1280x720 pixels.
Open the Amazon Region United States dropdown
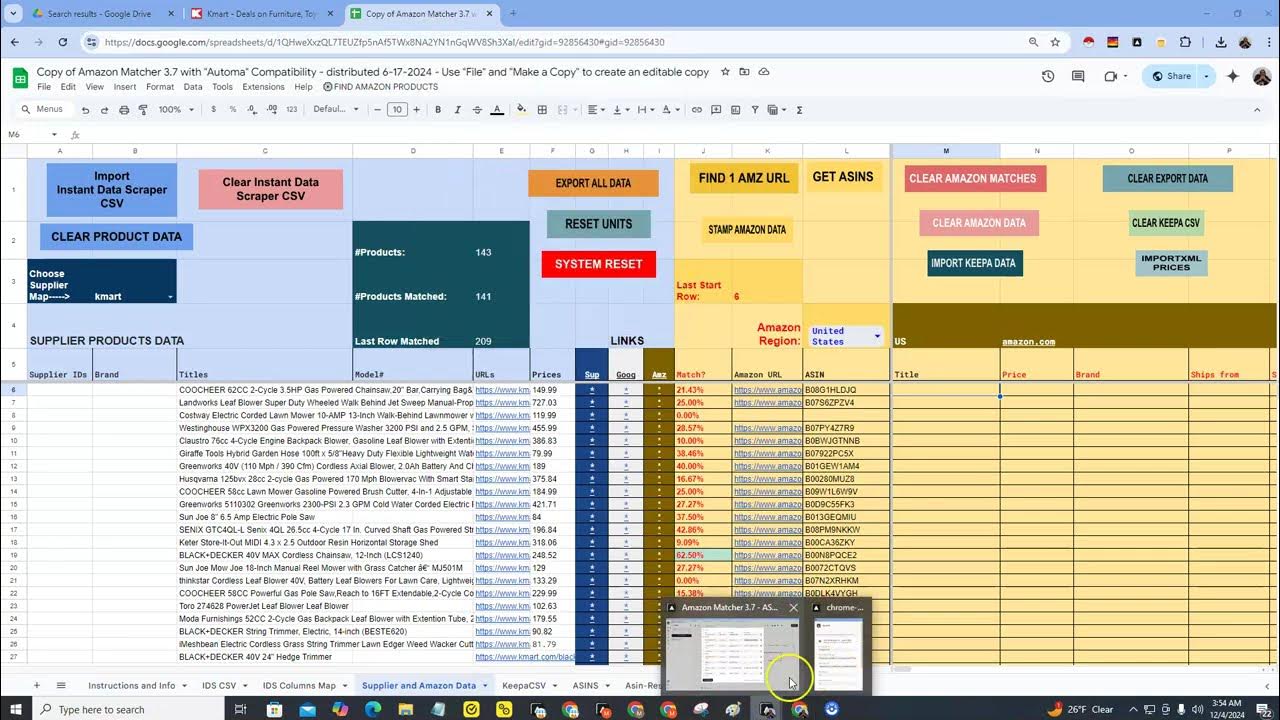point(877,336)
